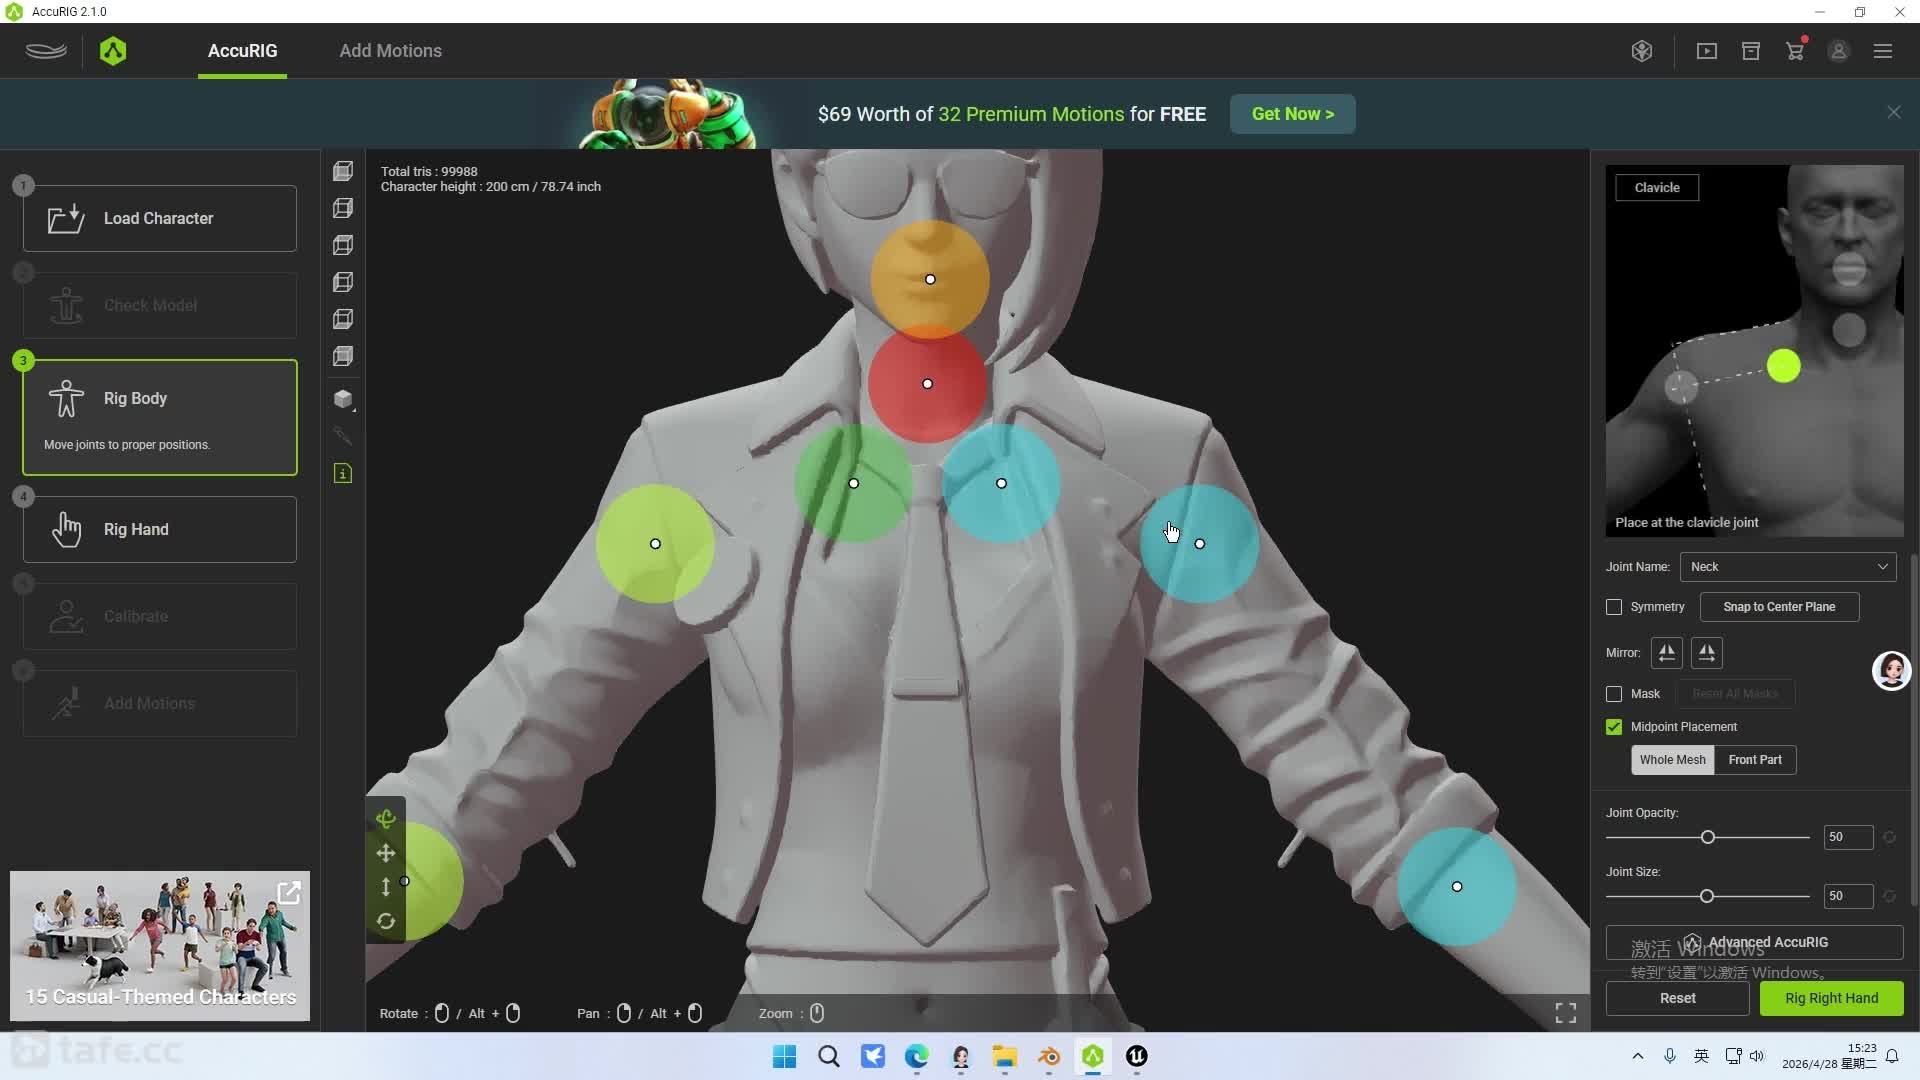Open the external link icon on characters promo
This screenshot has height=1080, width=1920.
(289, 893)
